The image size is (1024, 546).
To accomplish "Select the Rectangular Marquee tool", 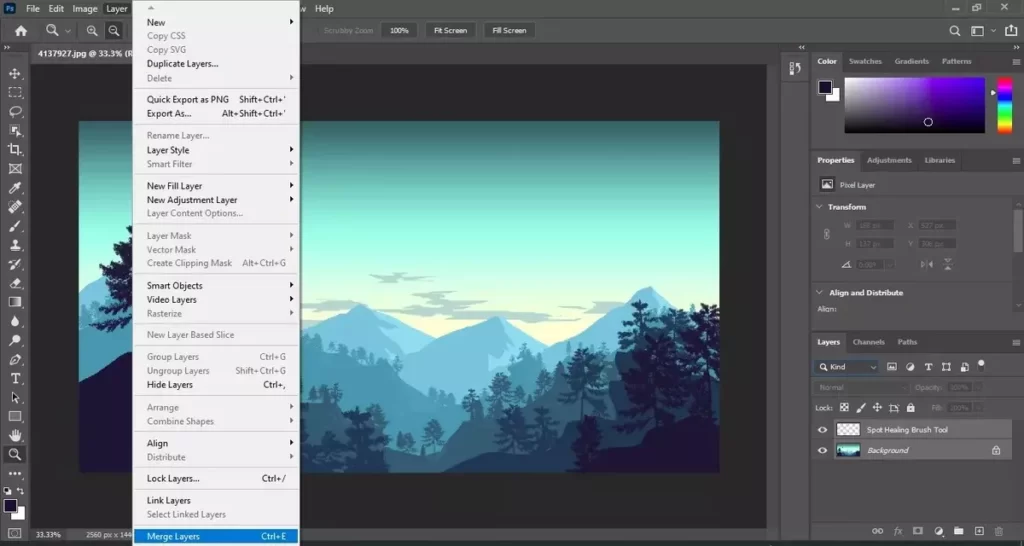I will click(x=15, y=93).
